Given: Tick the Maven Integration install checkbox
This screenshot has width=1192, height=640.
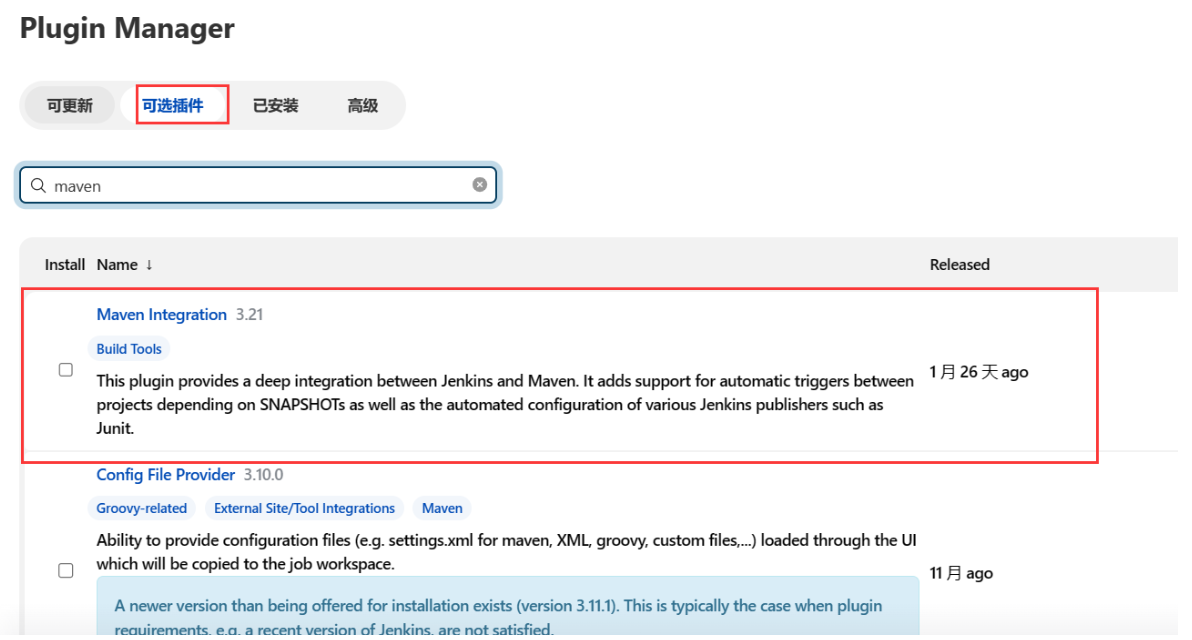Looking at the screenshot, I should [66, 370].
